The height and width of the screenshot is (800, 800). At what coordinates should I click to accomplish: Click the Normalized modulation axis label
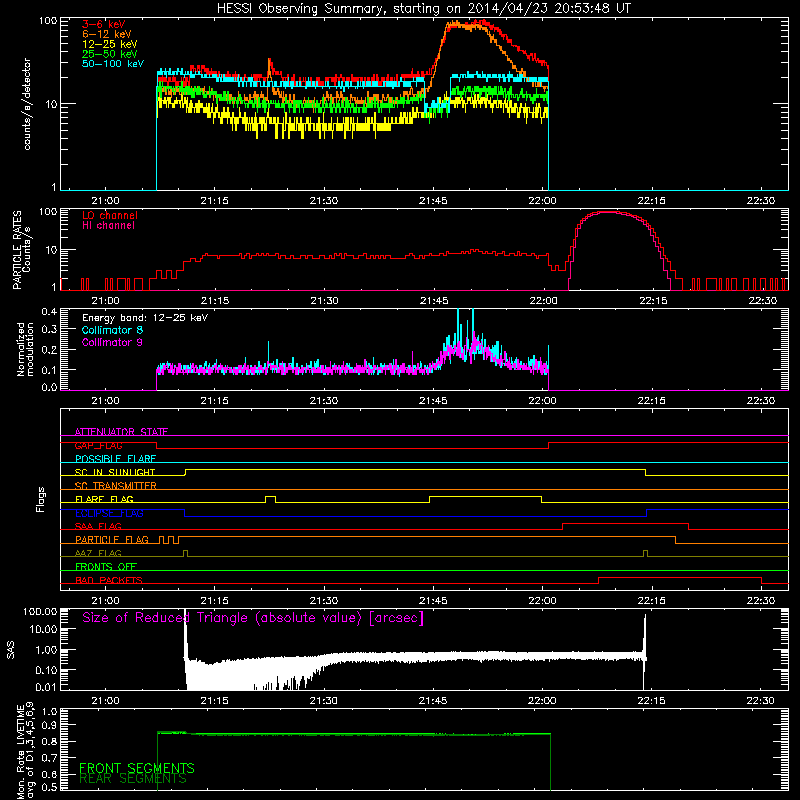[x=25, y=349]
